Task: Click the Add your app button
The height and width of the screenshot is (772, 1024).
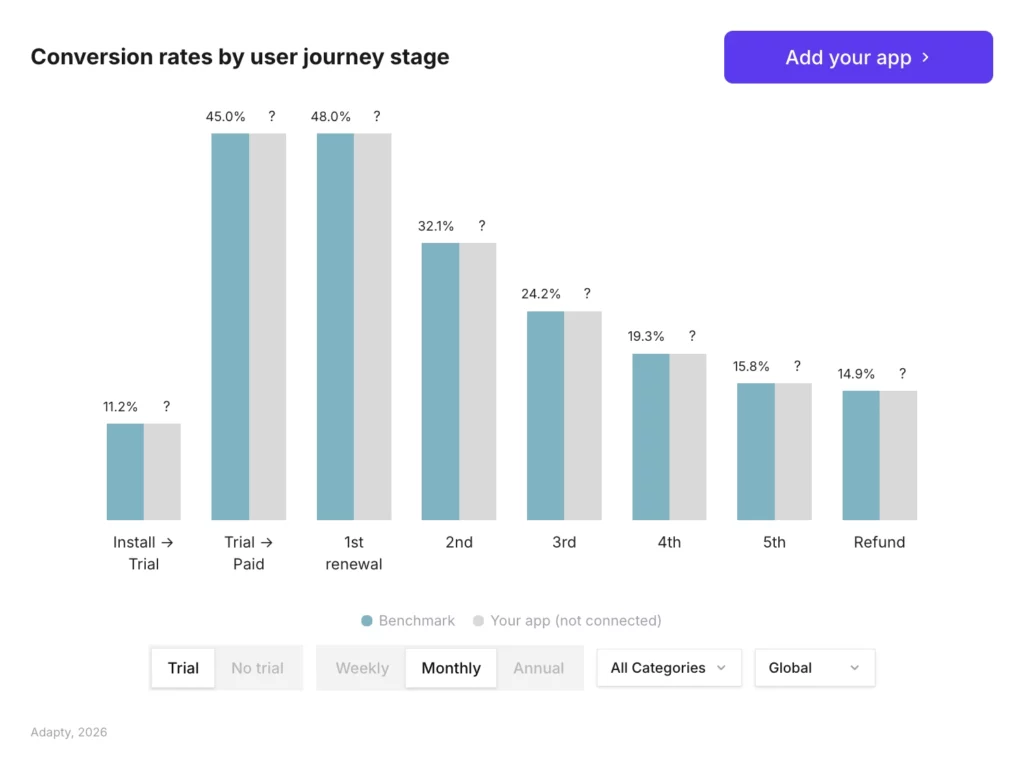Action: coord(857,57)
